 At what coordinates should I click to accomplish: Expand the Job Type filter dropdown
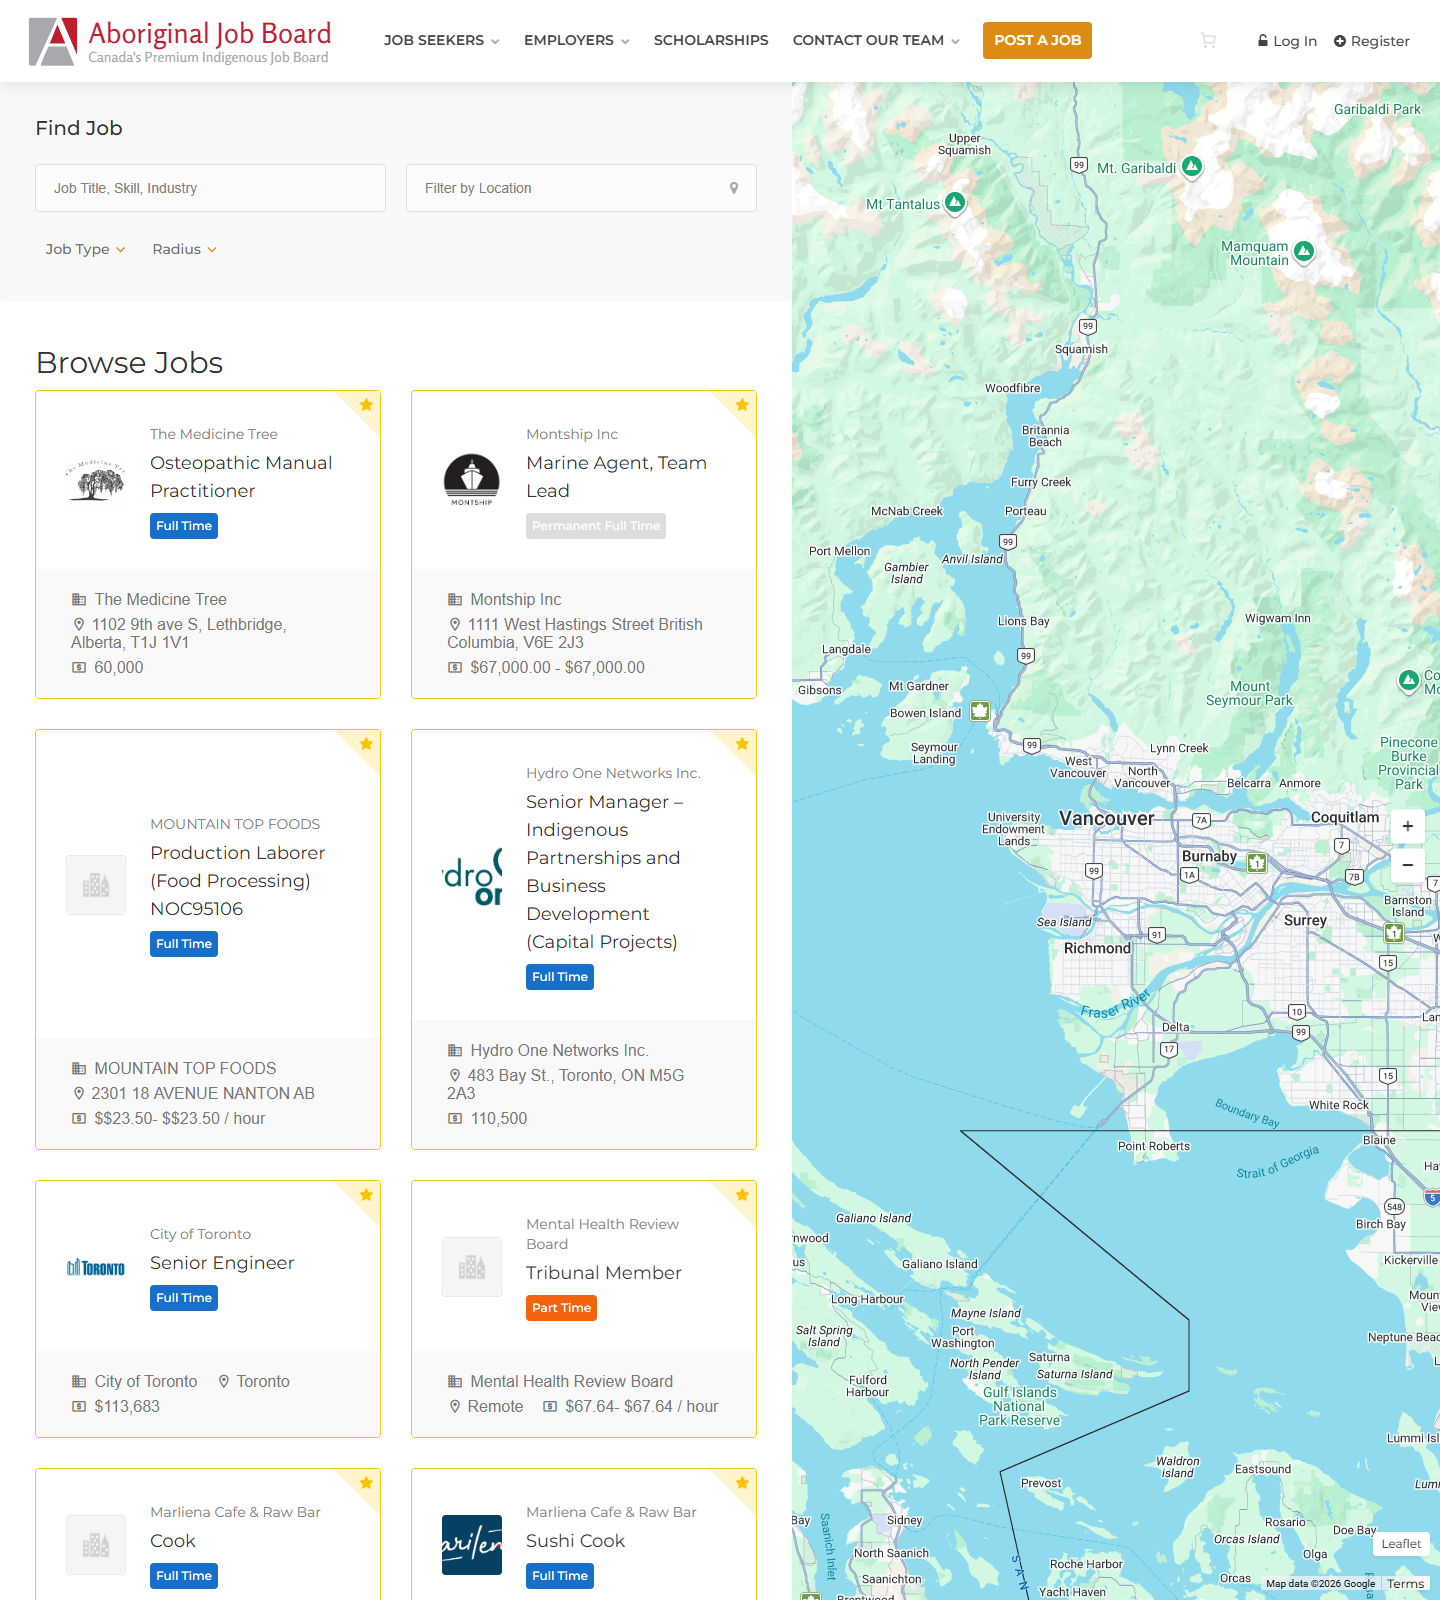(x=85, y=249)
